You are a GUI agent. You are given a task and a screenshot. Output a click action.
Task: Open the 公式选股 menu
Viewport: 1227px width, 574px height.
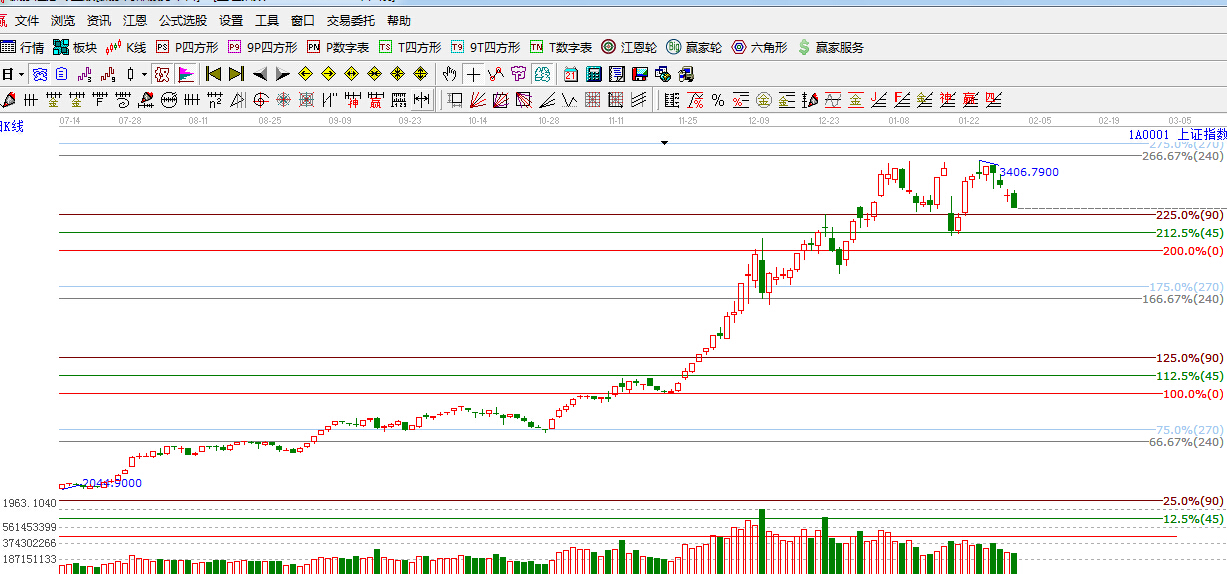pos(183,20)
